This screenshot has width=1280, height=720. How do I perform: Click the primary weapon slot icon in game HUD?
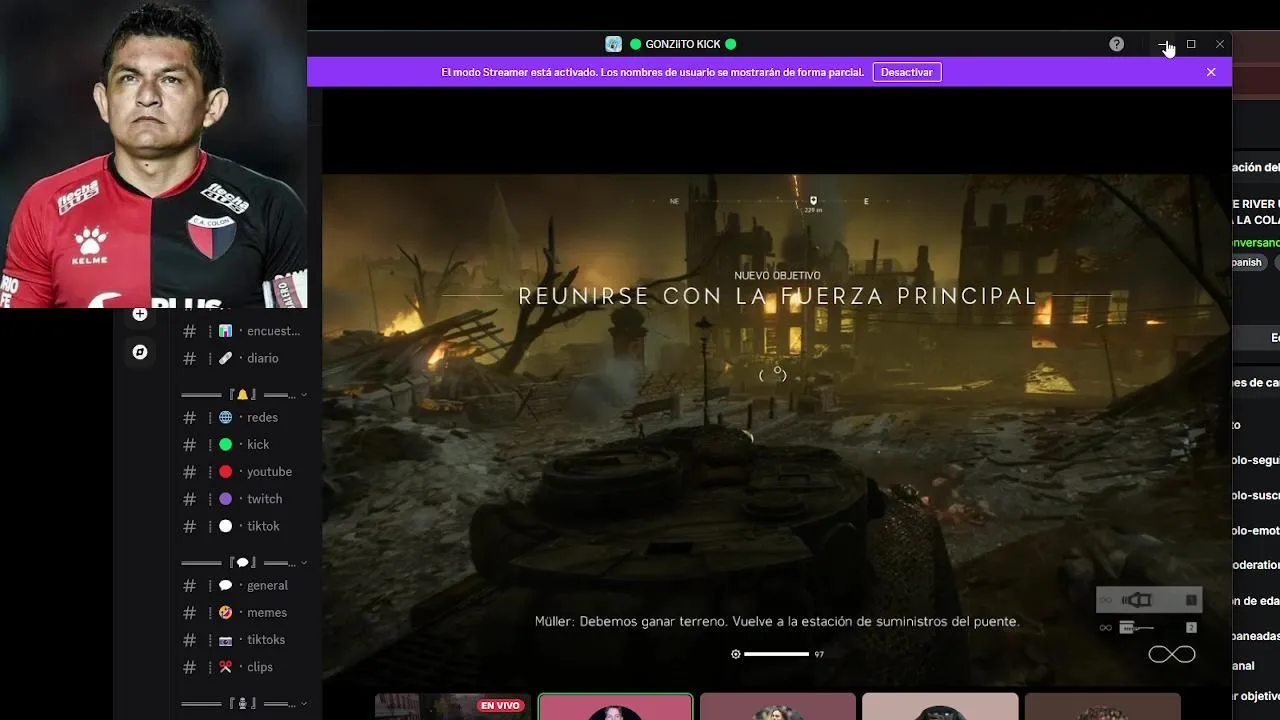coord(1149,600)
